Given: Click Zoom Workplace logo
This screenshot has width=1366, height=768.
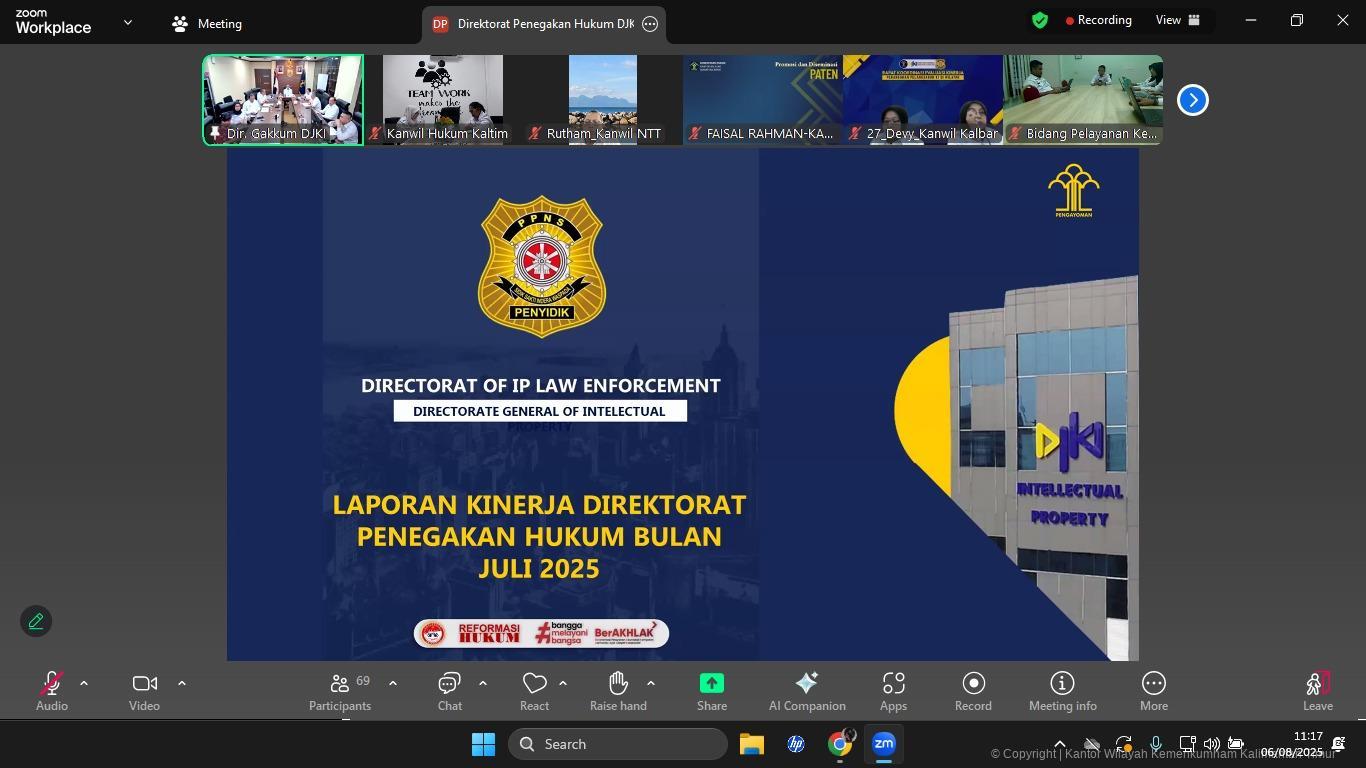Looking at the screenshot, I should (x=53, y=22).
